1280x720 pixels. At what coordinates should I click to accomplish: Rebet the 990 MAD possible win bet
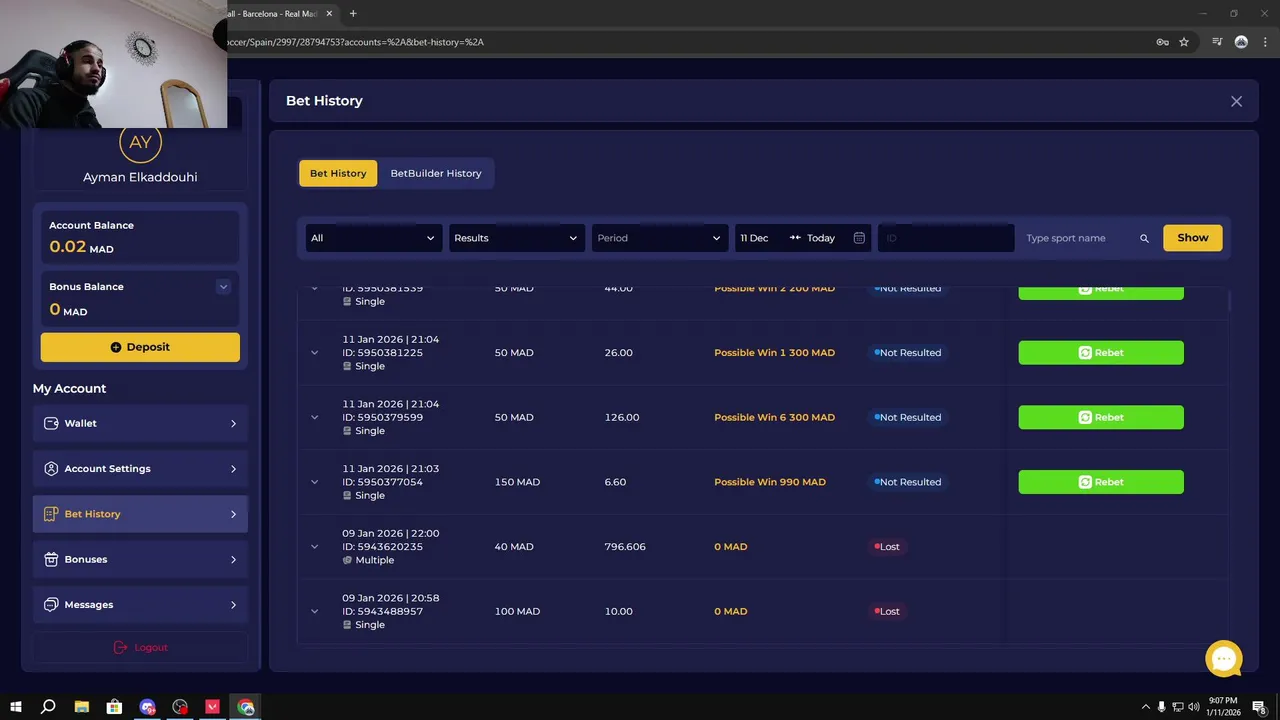point(1101,482)
